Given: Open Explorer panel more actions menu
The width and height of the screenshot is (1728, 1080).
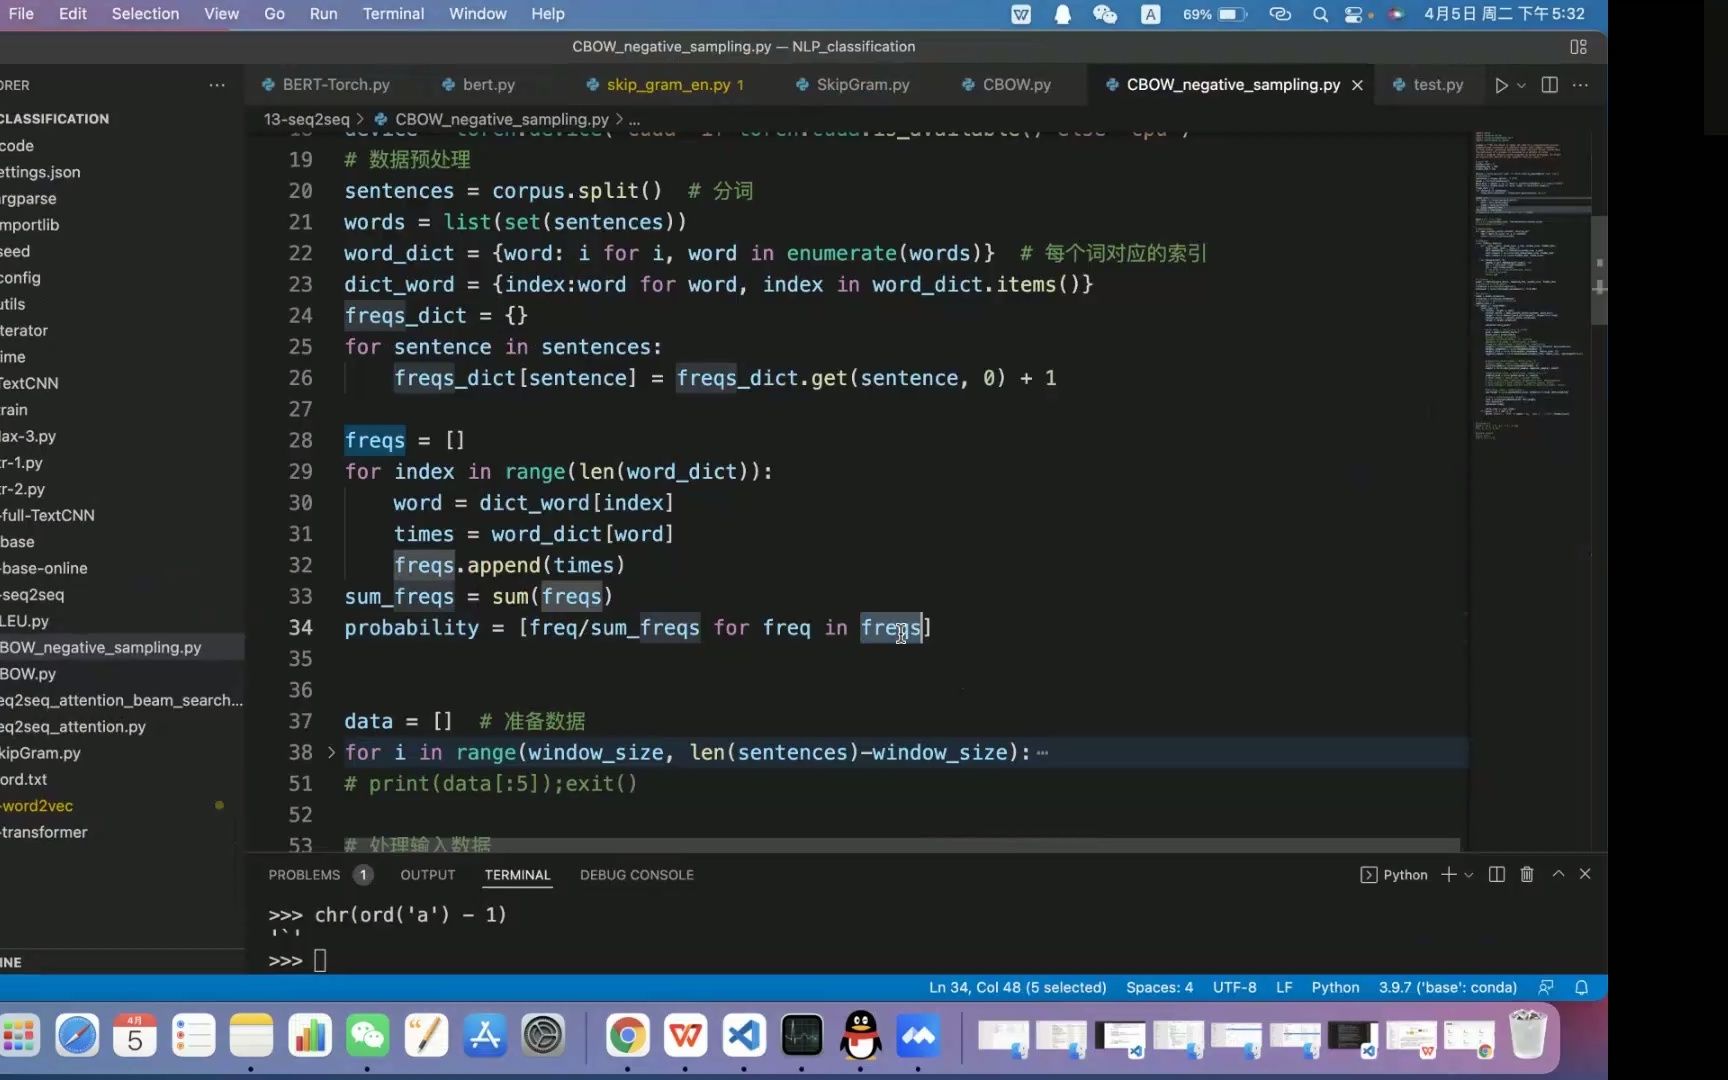Looking at the screenshot, I should [217, 85].
